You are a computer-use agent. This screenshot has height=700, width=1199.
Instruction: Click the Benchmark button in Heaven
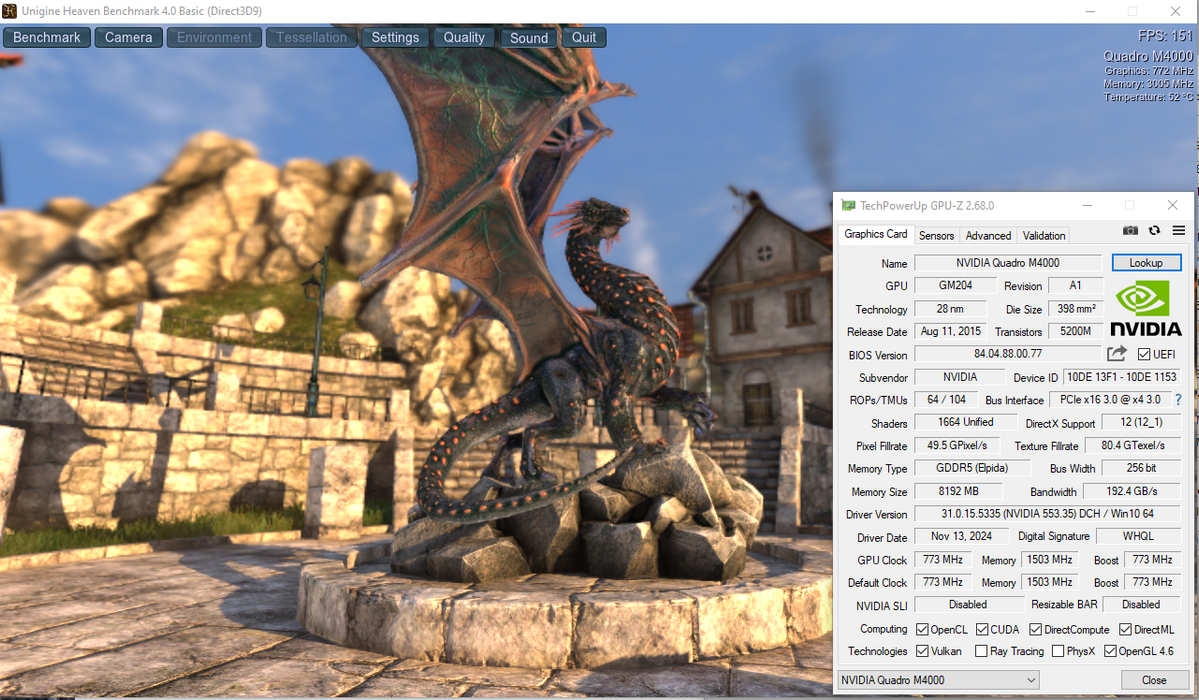(47, 37)
